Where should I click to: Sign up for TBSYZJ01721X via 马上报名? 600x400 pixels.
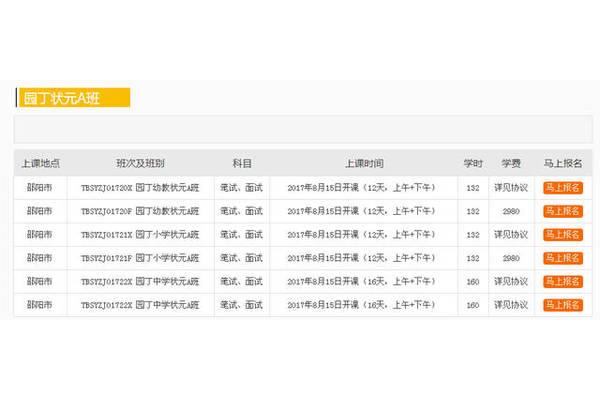[x=563, y=235]
